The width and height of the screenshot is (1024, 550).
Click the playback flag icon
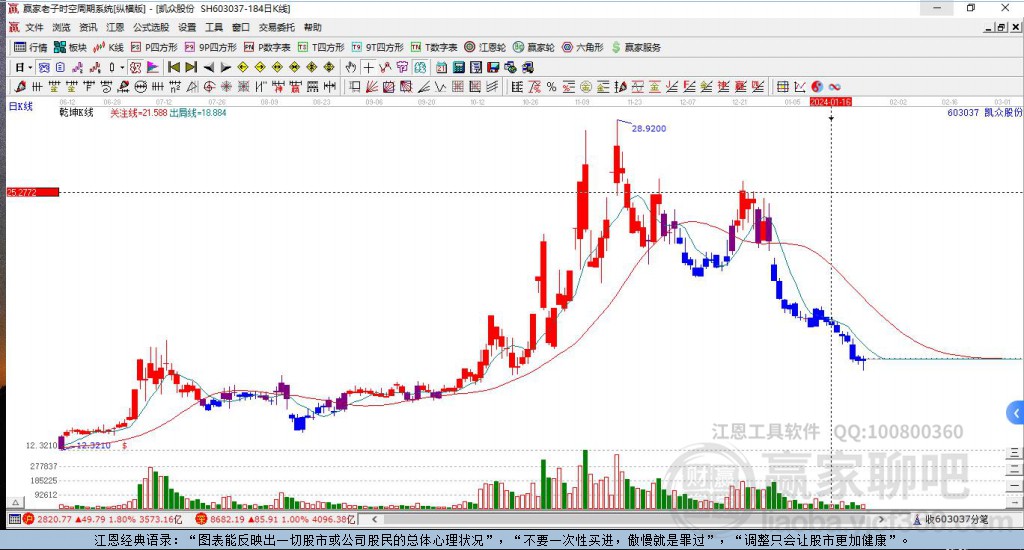[152, 67]
